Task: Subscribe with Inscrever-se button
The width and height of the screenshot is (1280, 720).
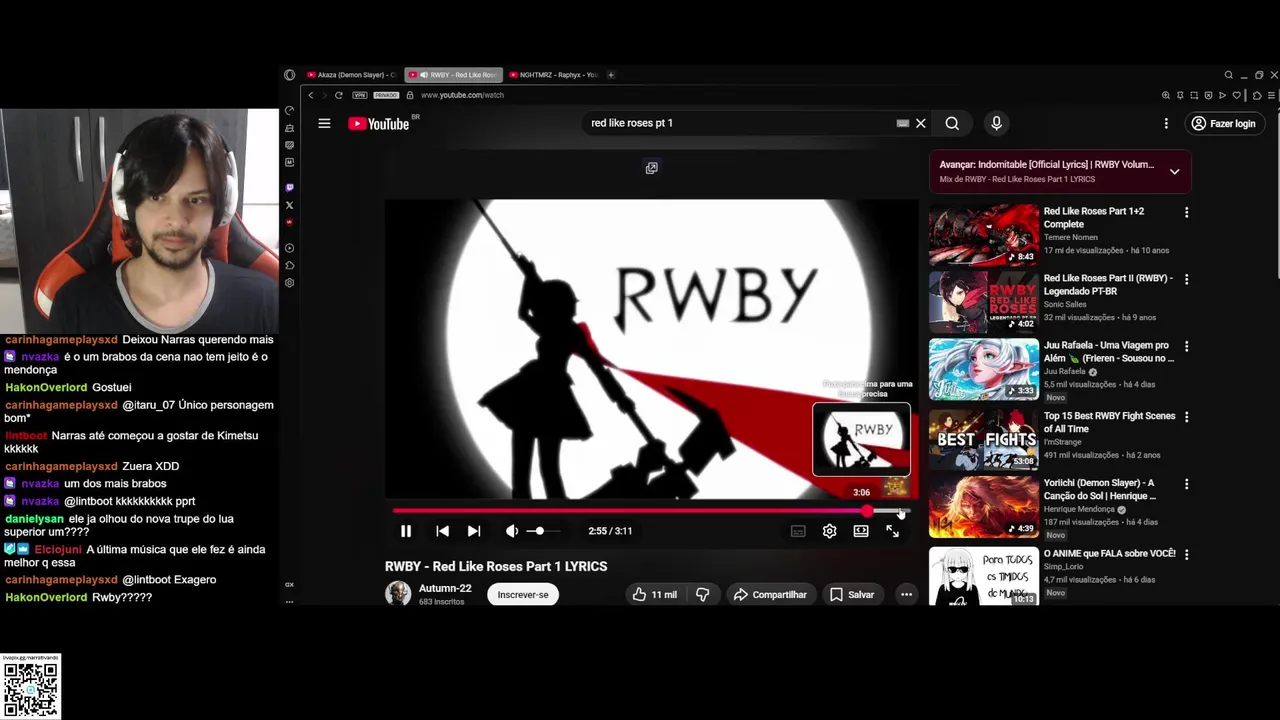Action: [x=523, y=594]
